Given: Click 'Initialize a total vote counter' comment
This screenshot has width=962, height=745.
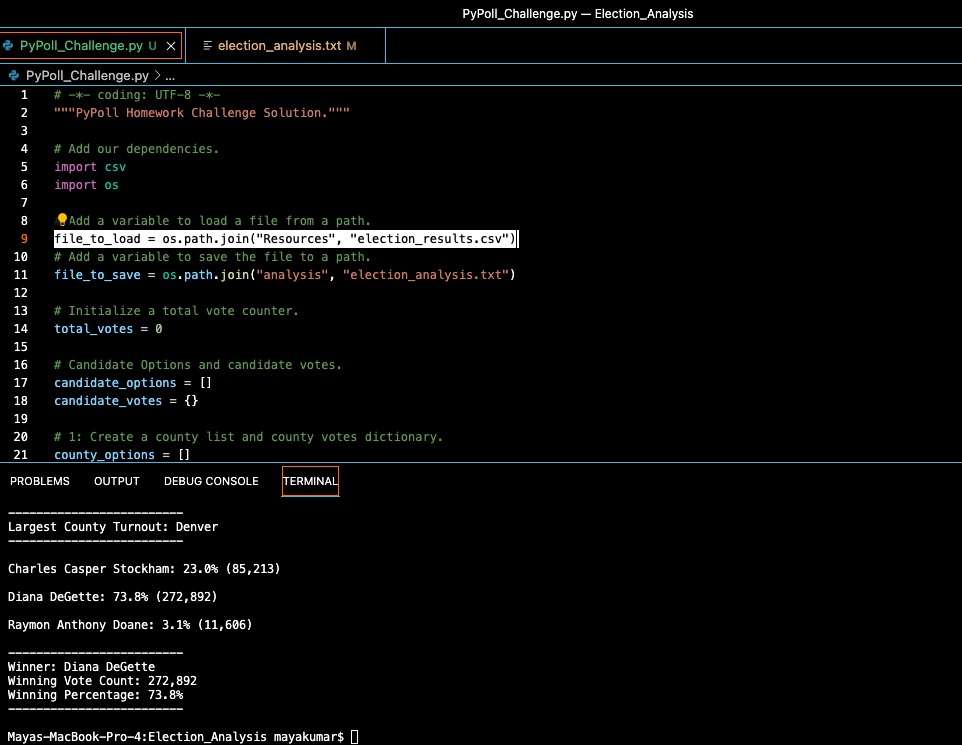Looking at the screenshot, I should click(176, 311).
